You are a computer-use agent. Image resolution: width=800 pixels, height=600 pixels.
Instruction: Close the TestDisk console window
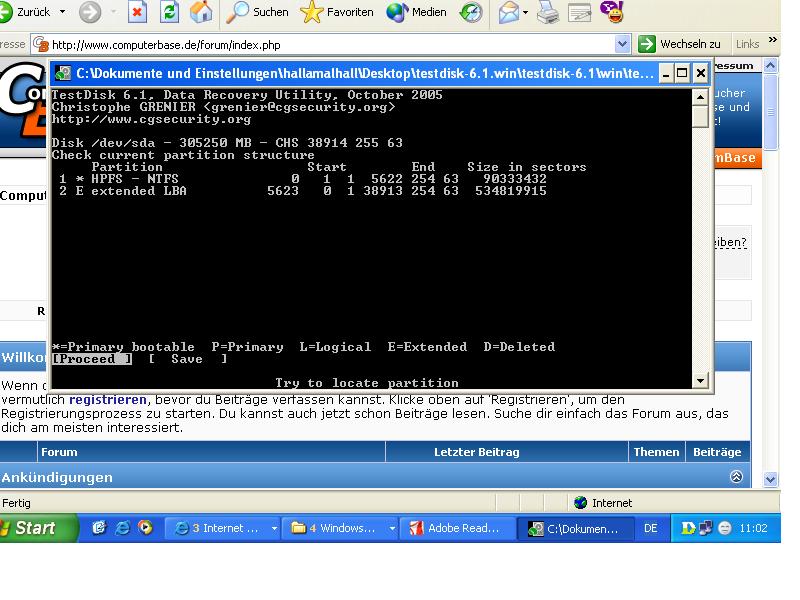pos(701,73)
